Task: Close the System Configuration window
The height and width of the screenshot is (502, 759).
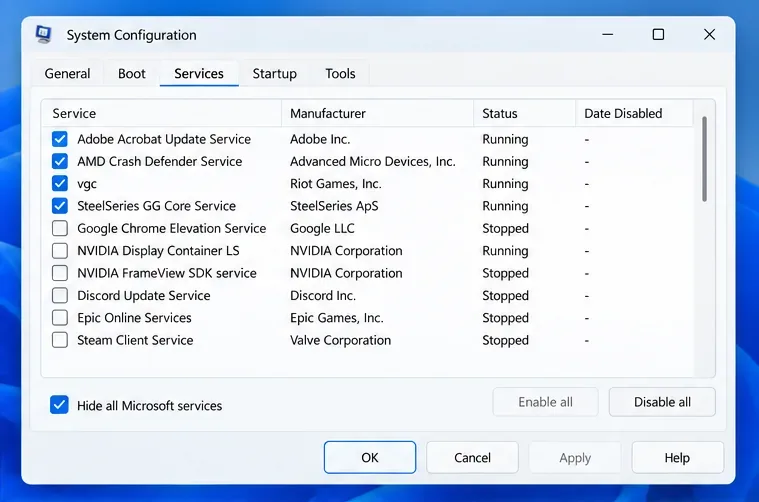Action: 709,34
